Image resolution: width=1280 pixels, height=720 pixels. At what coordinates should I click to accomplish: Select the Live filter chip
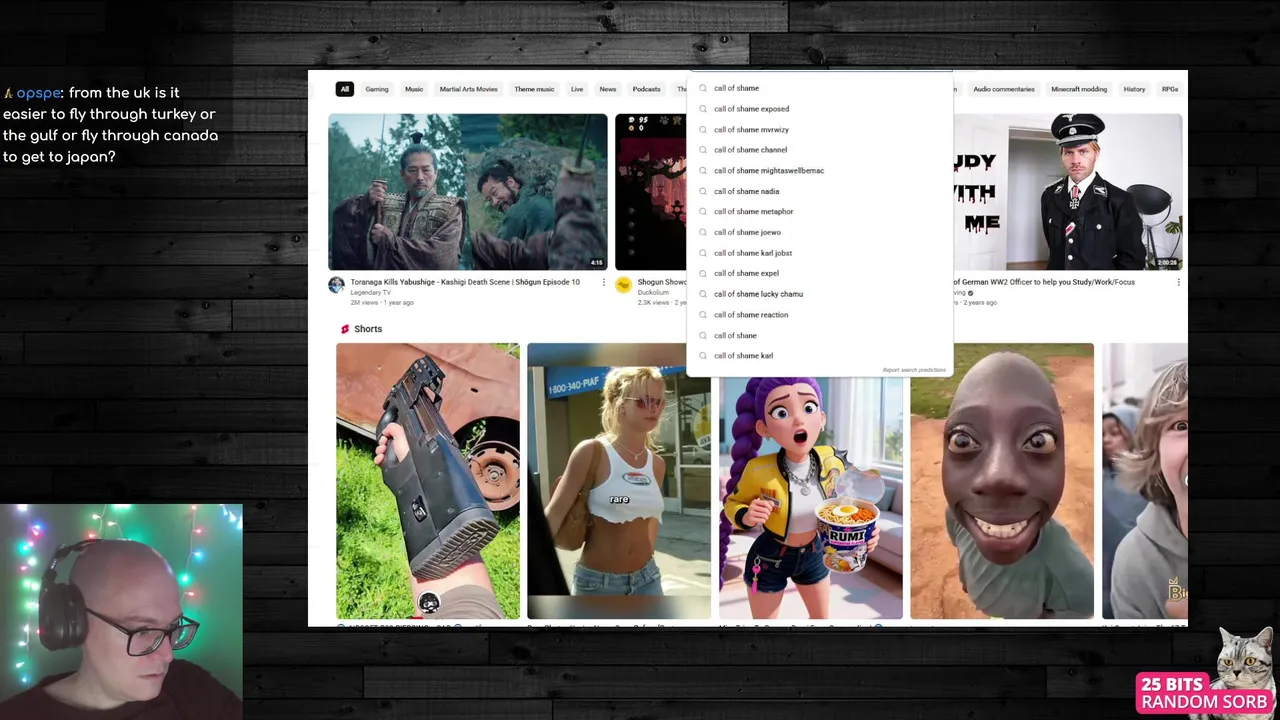(x=577, y=89)
